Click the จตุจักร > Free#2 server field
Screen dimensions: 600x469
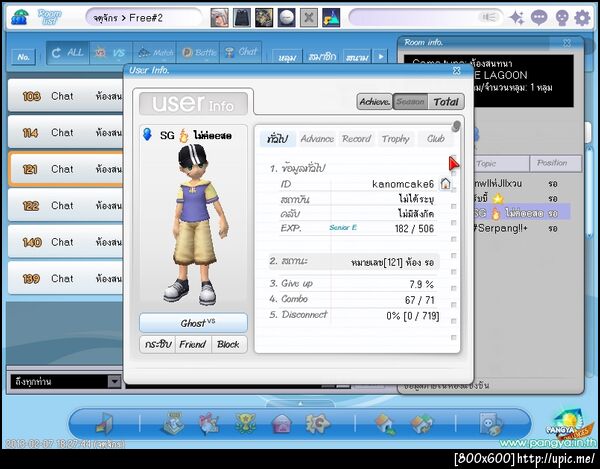[143, 18]
